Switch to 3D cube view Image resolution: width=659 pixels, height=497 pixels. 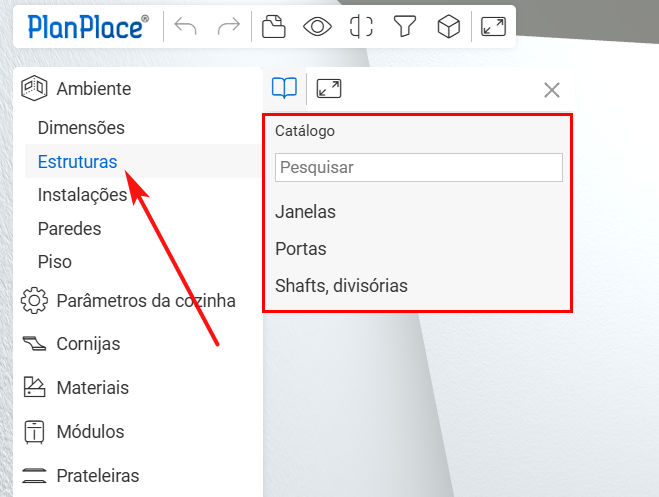[x=449, y=27]
